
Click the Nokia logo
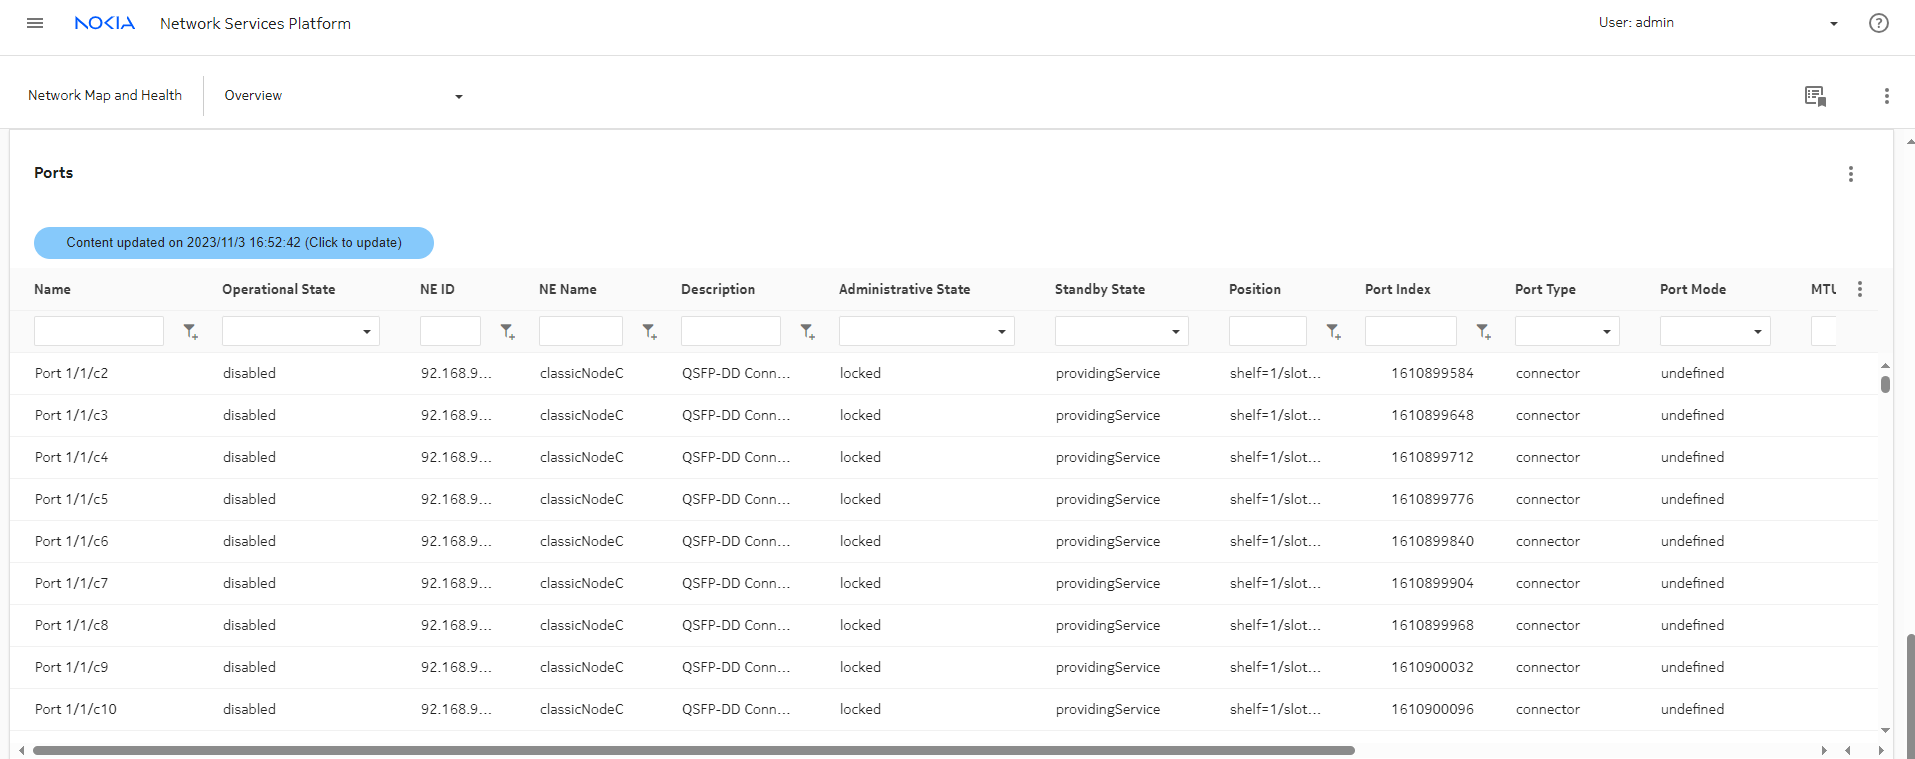pos(104,23)
